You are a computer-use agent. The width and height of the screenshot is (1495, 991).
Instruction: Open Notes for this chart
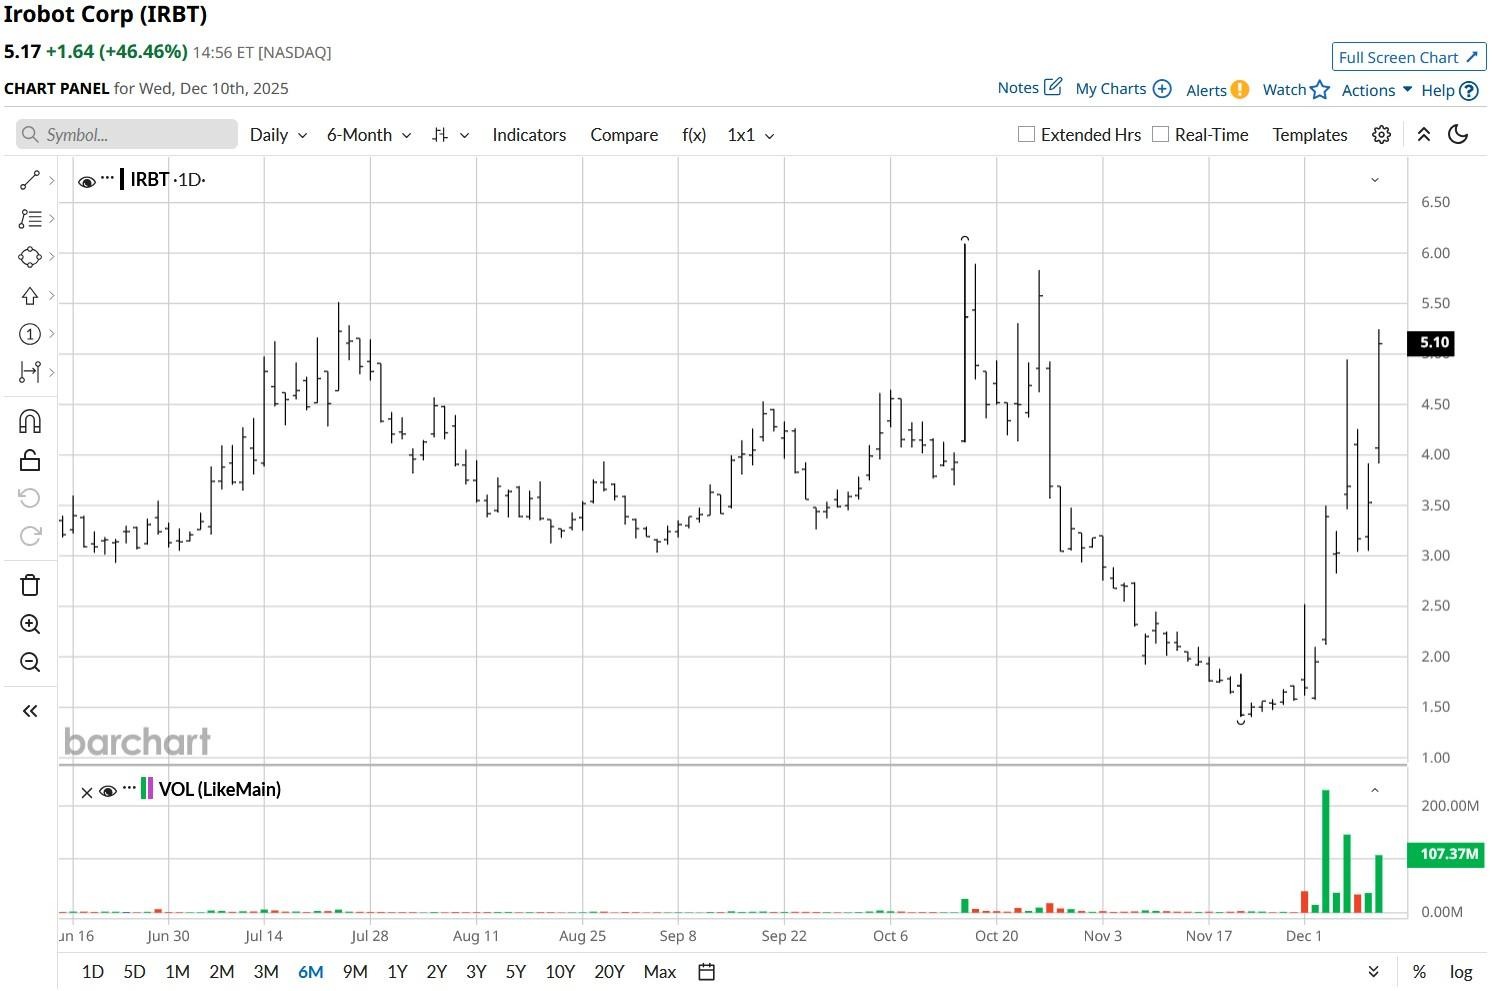[x=1029, y=88]
